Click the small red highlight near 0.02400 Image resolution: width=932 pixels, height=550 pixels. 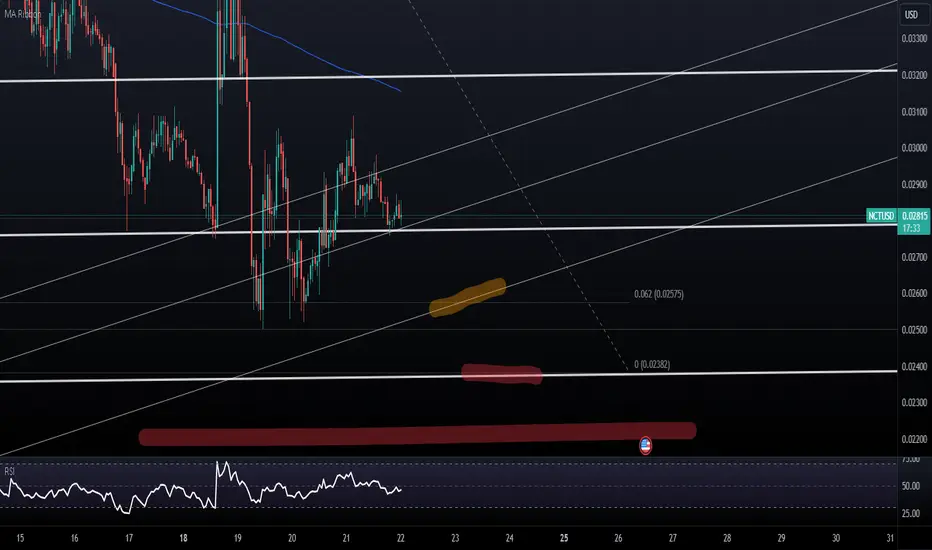pyautogui.click(x=502, y=374)
